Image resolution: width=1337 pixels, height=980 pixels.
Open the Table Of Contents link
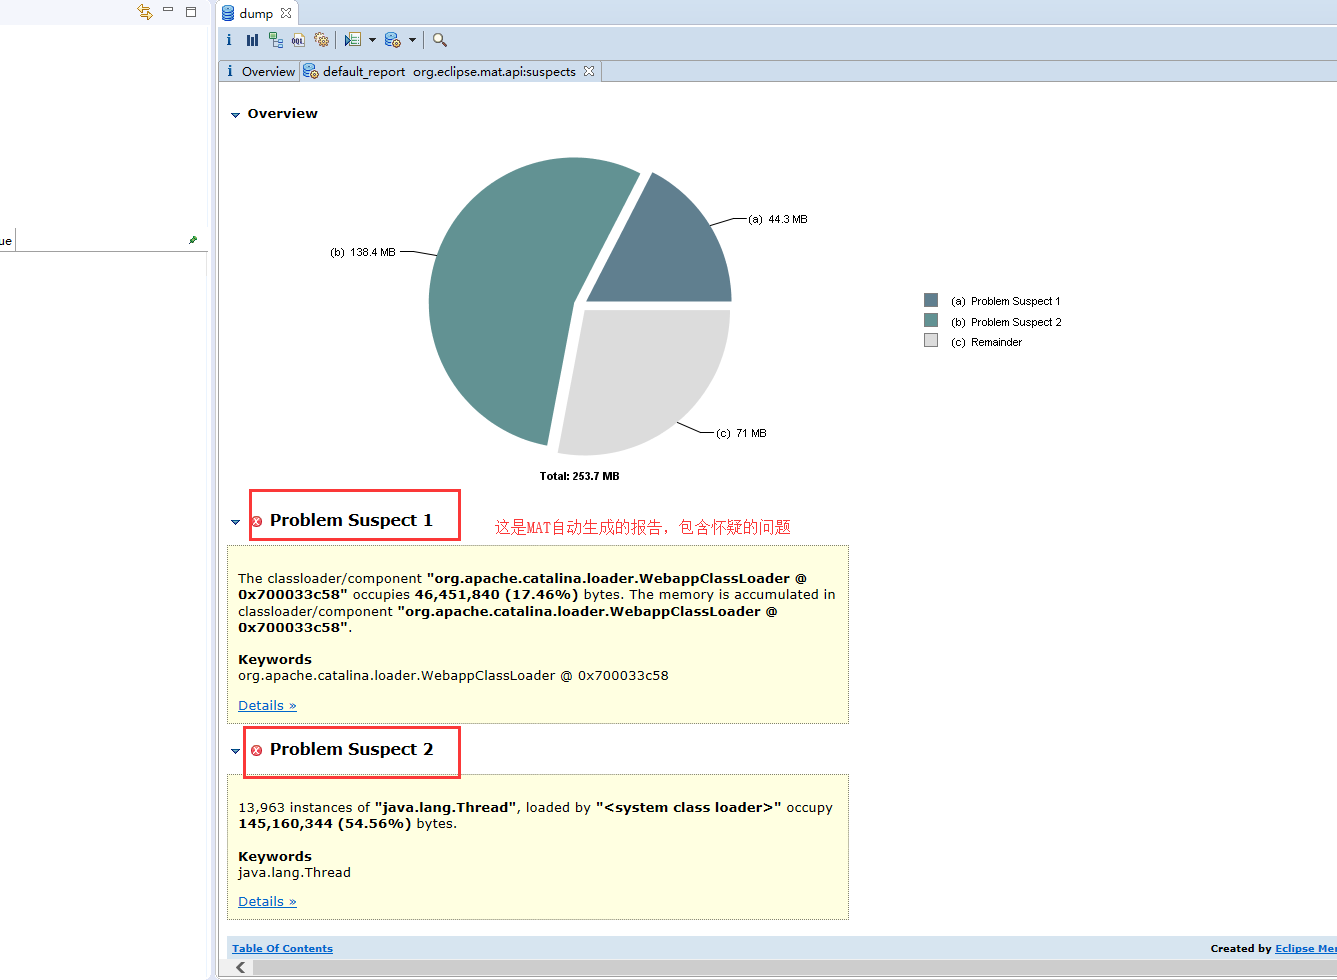click(x=282, y=948)
